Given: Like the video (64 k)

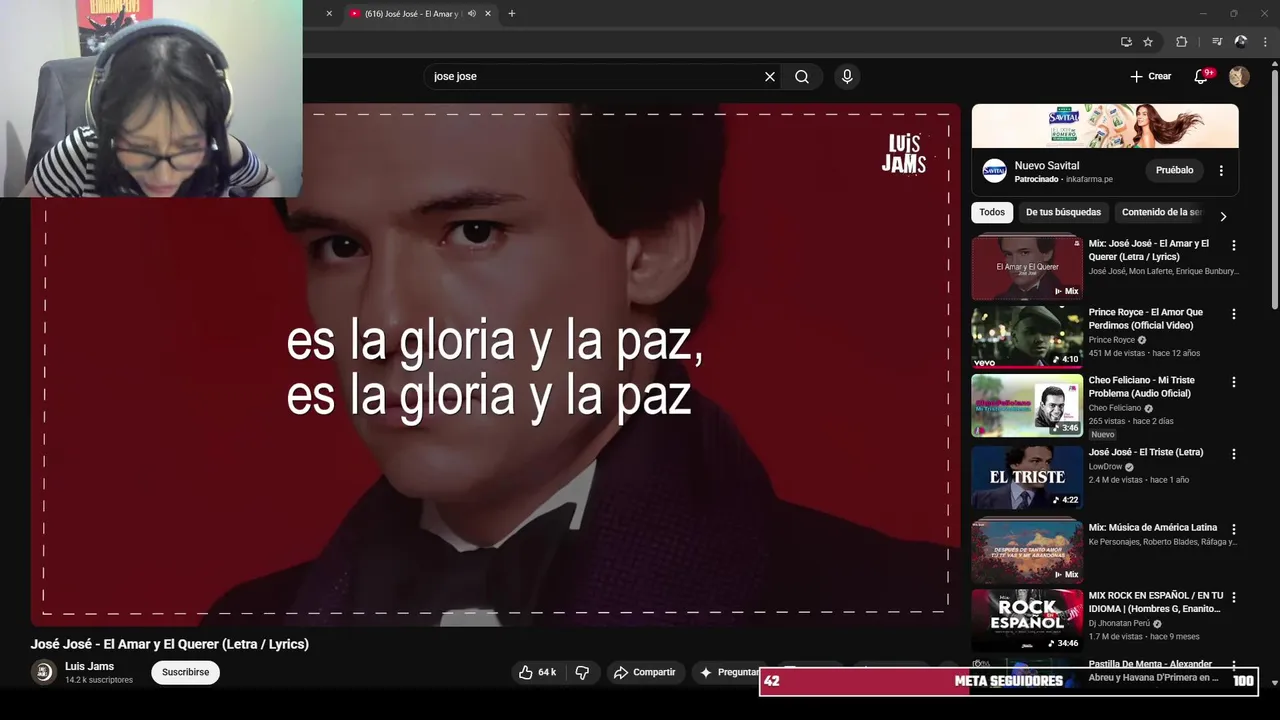Looking at the screenshot, I should click(x=537, y=672).
